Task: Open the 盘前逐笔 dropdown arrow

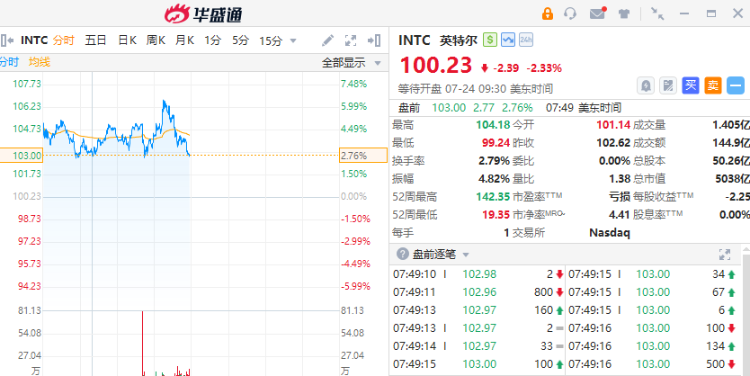Action: pyautogui.click(x=465, y=254)
